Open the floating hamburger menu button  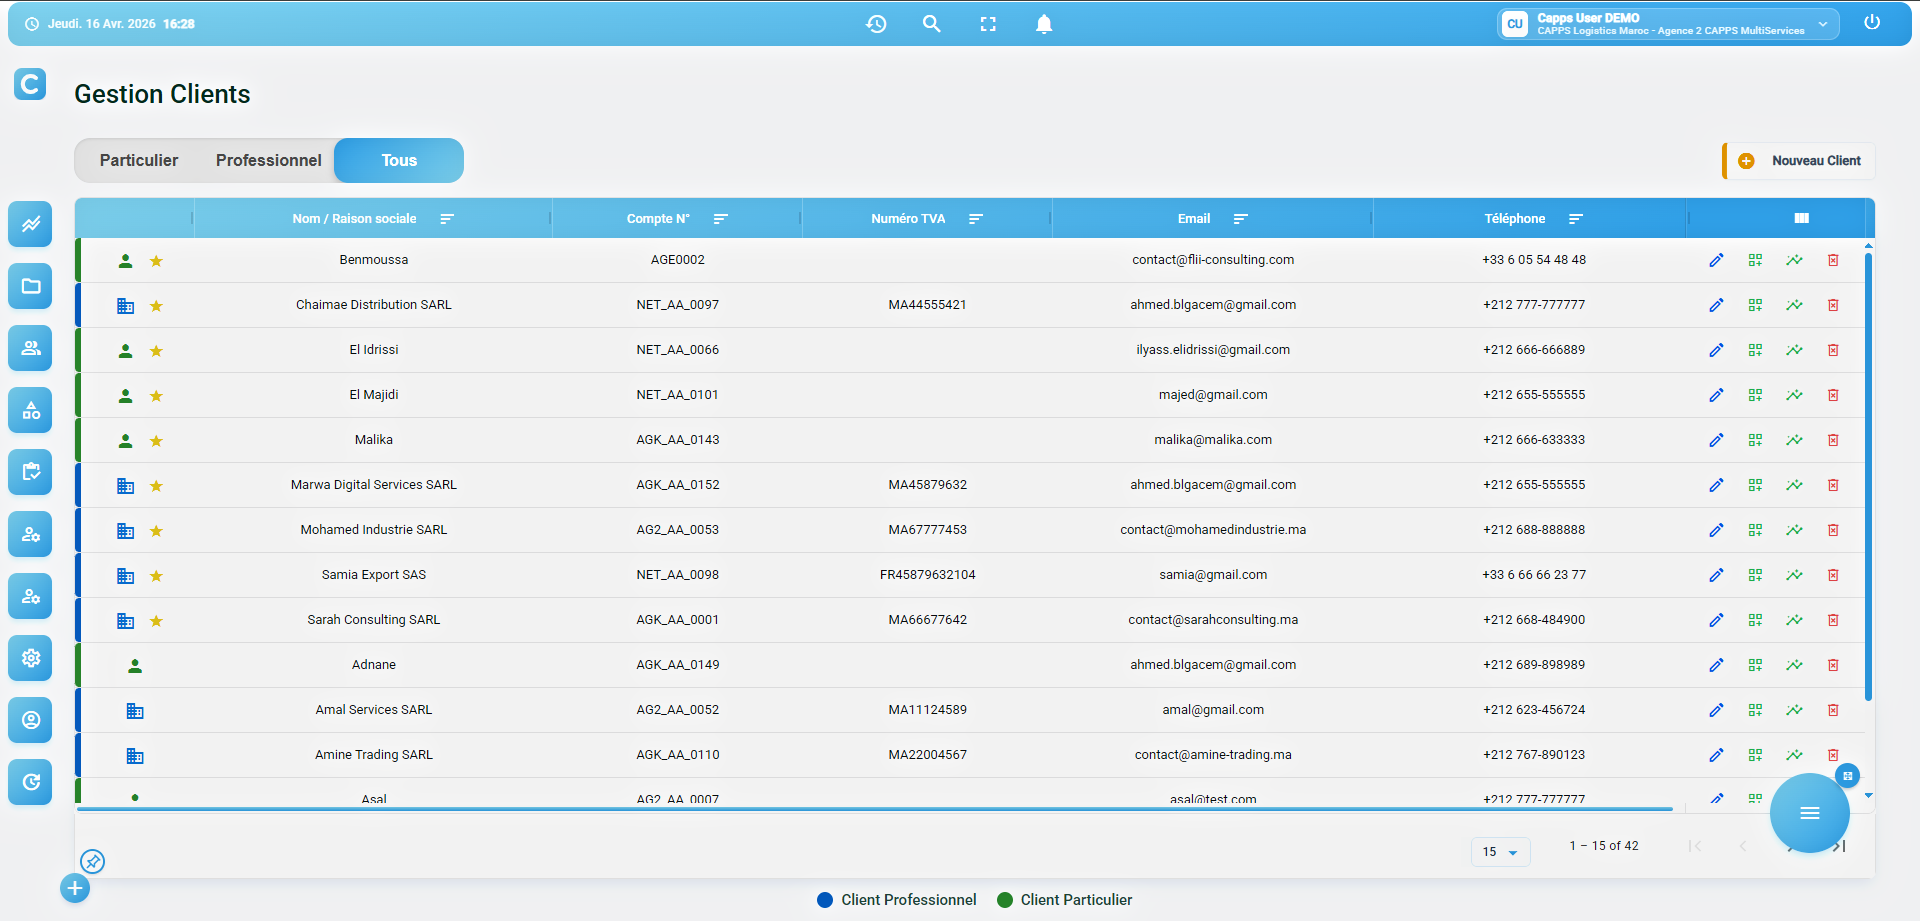[x=1809, y=813]
